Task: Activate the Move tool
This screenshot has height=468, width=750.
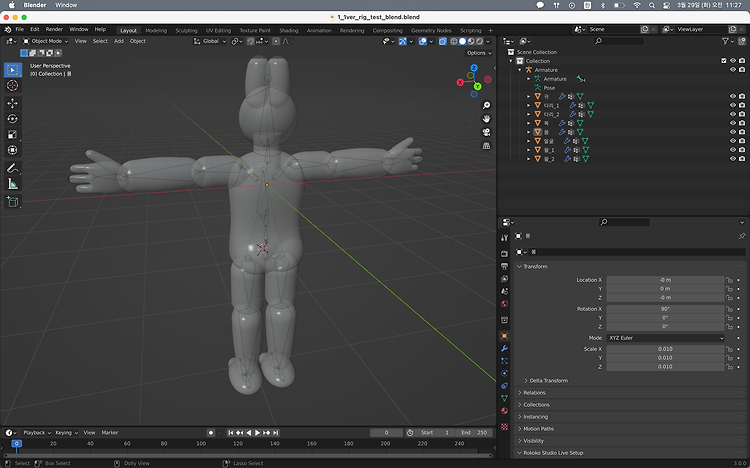Action: click(13, 103)
